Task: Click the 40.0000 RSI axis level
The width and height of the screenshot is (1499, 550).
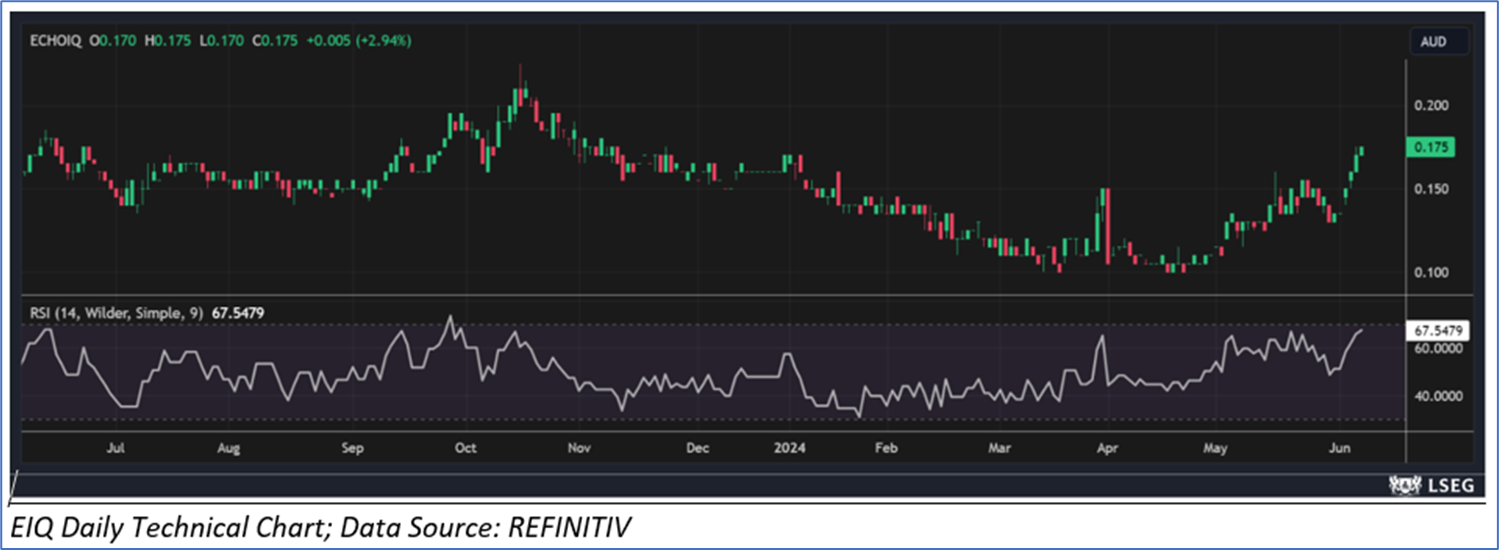Action: click(1436, 396)
